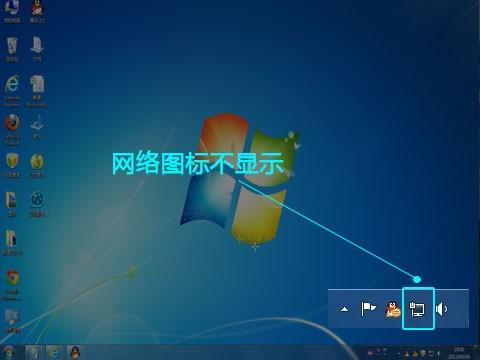Select the text document desktop icon
480x360 pixels.
click(37, 91)
